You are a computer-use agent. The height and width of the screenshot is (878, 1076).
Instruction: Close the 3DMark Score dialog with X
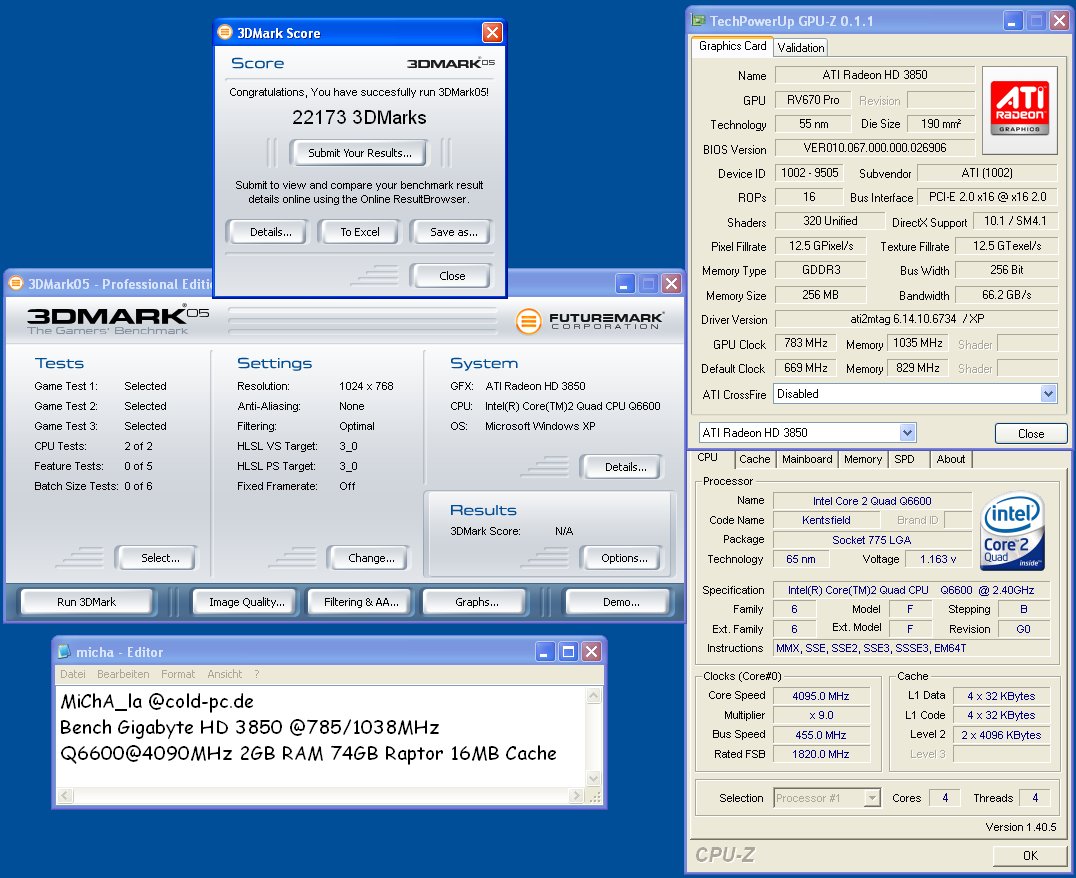pos(492,32)
